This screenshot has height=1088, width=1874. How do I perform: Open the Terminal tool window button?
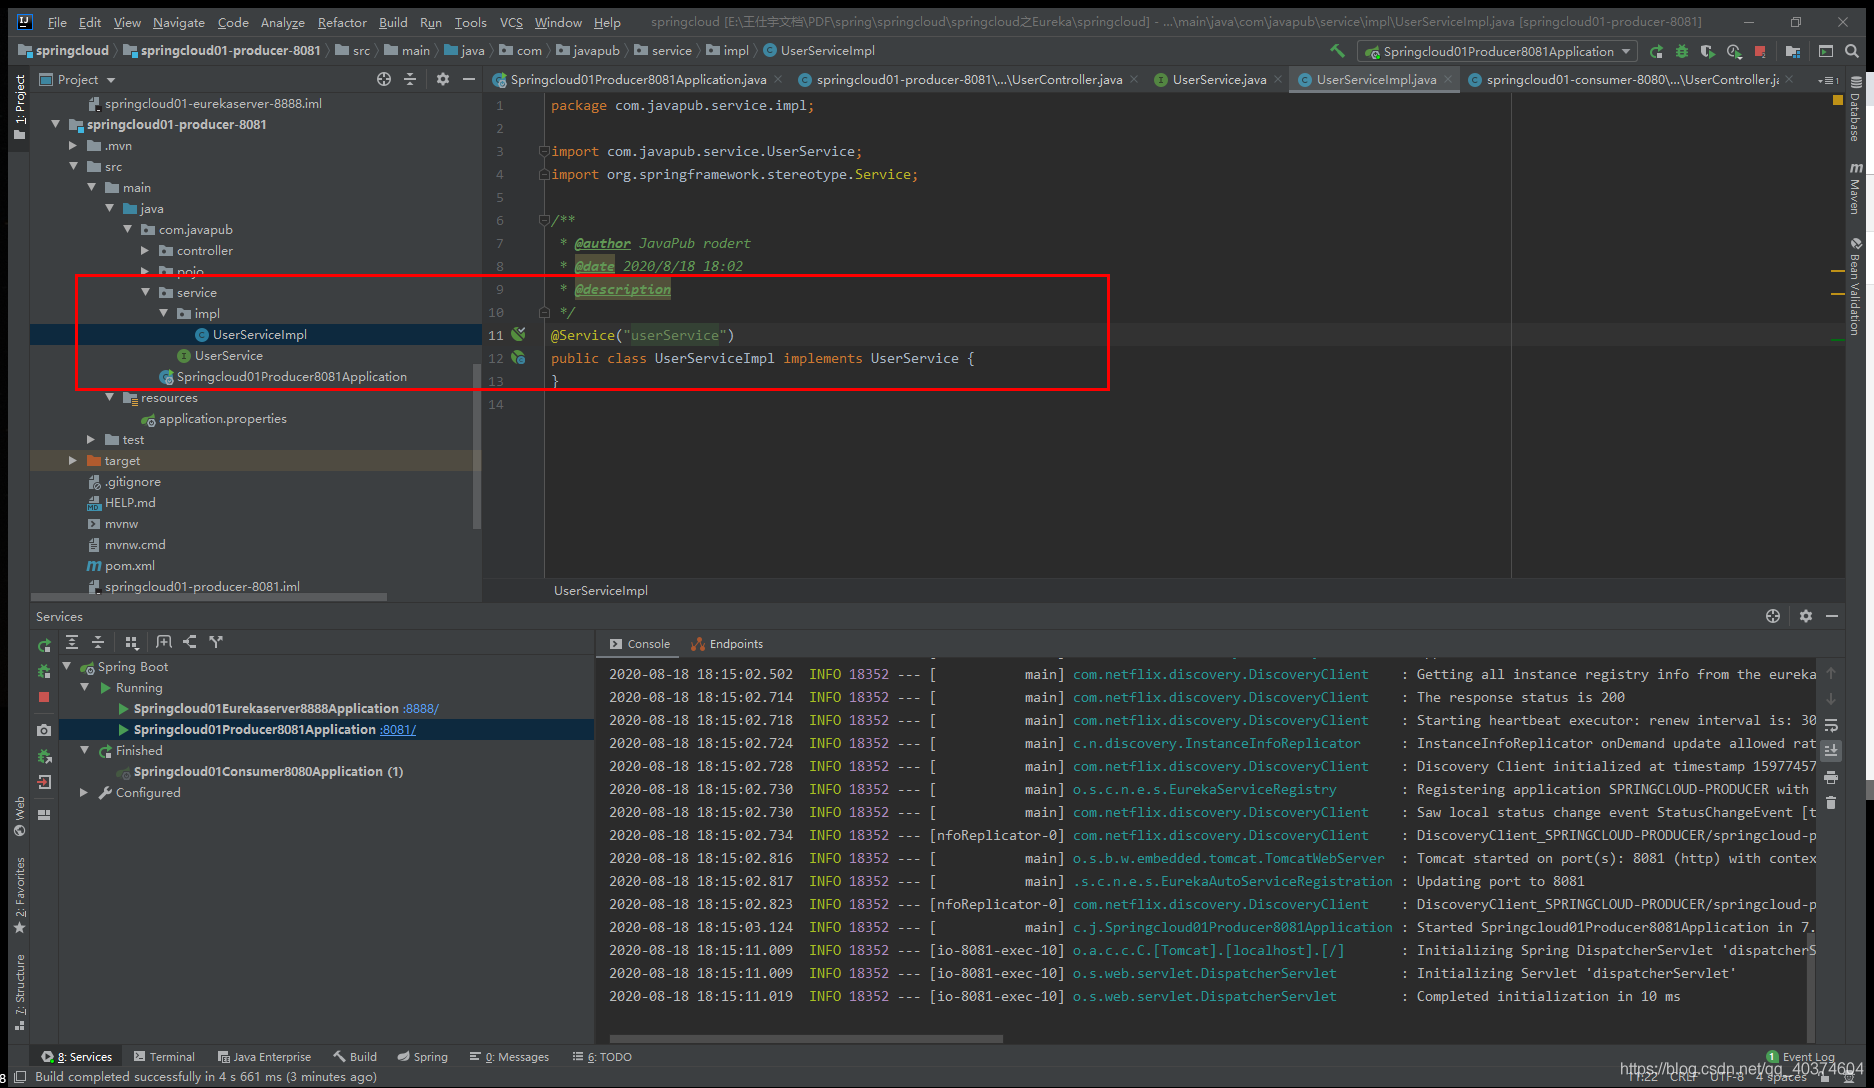point(164,1057)
